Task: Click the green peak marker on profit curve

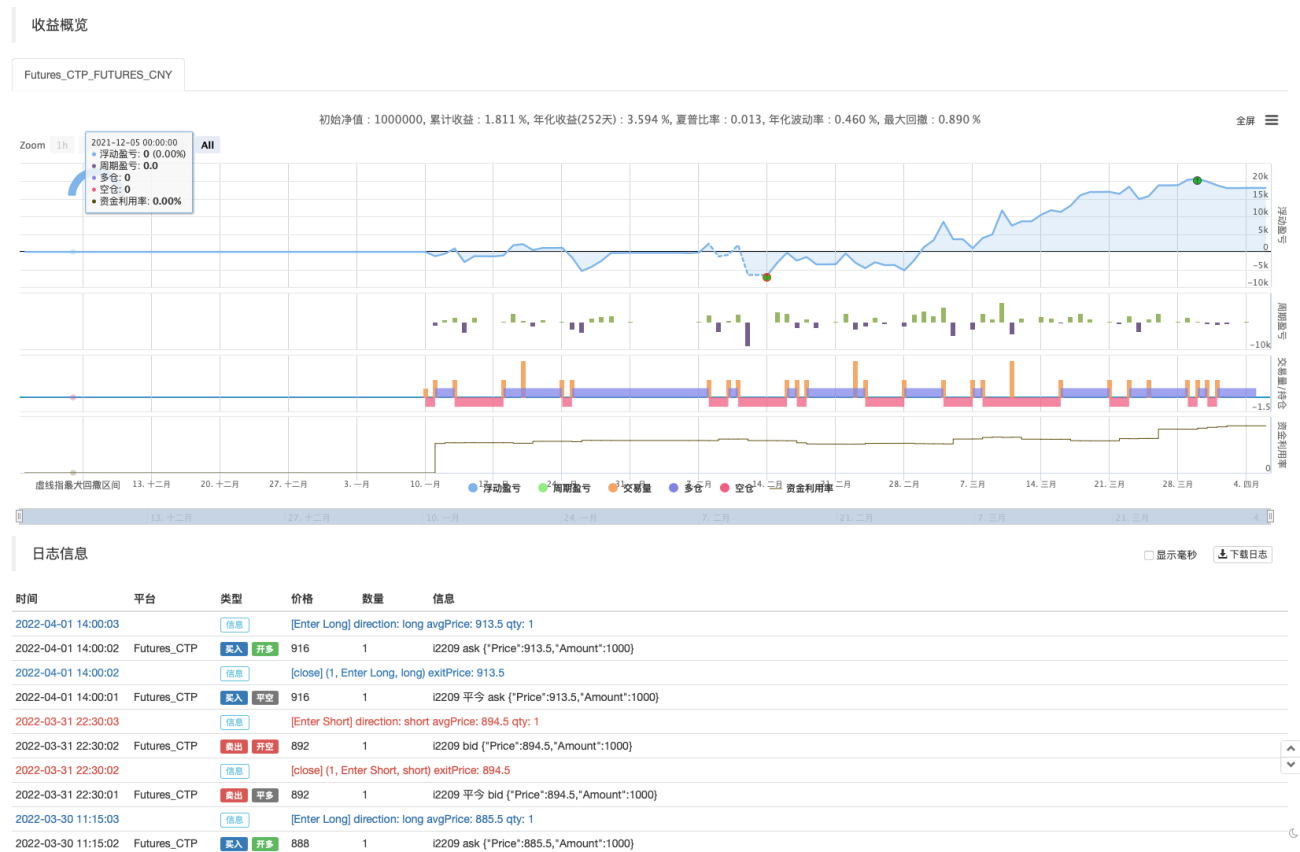Action: click(1197, 180)
